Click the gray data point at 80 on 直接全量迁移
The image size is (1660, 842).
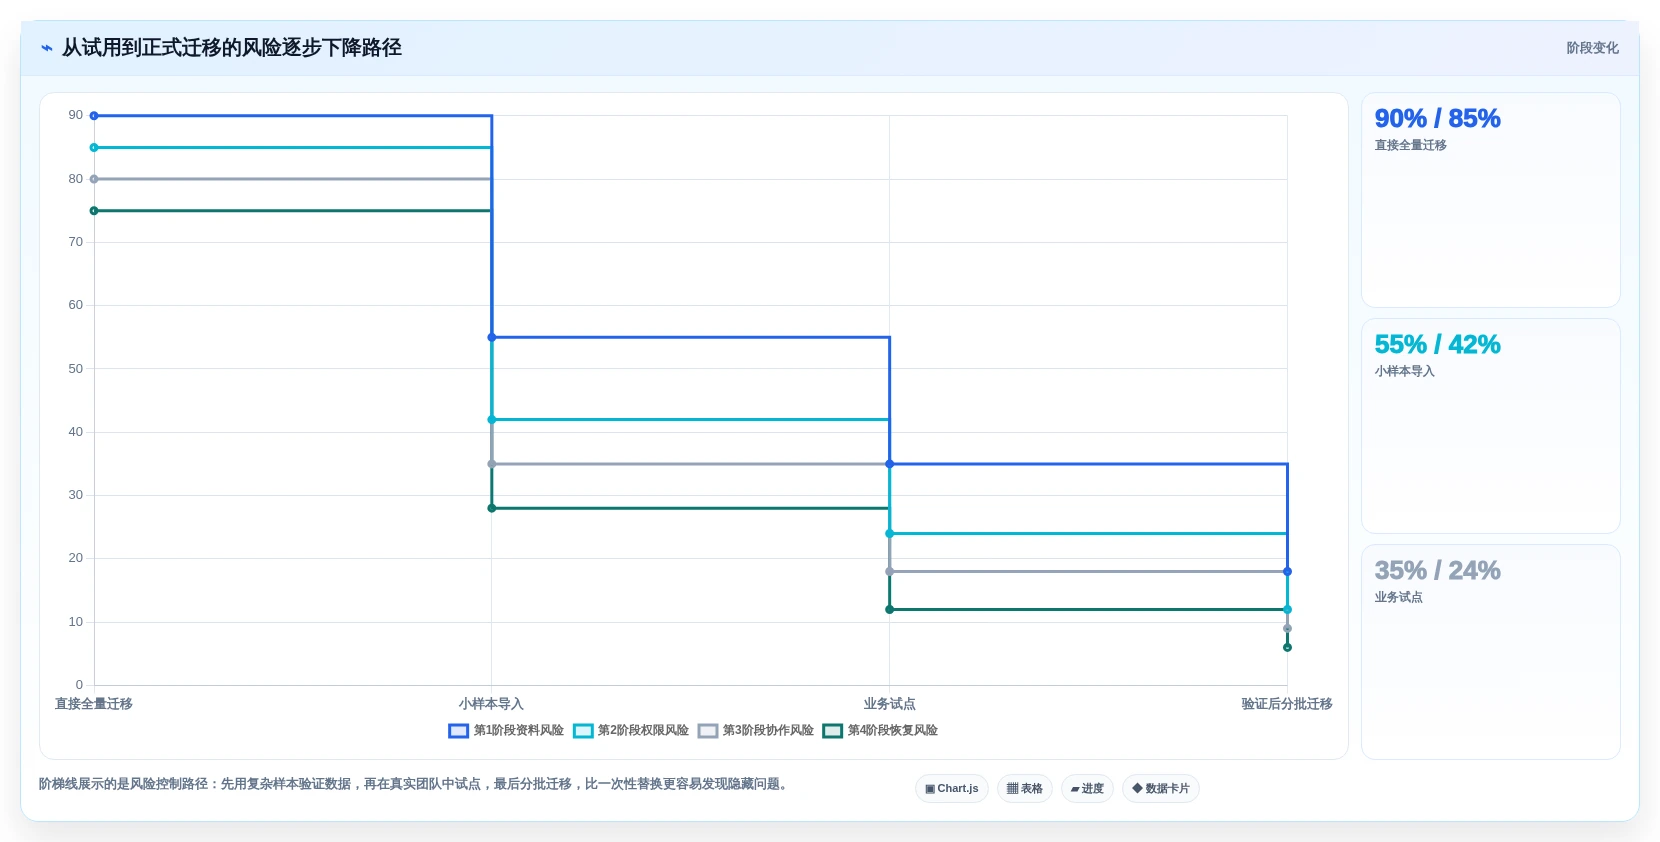[94, 179]
